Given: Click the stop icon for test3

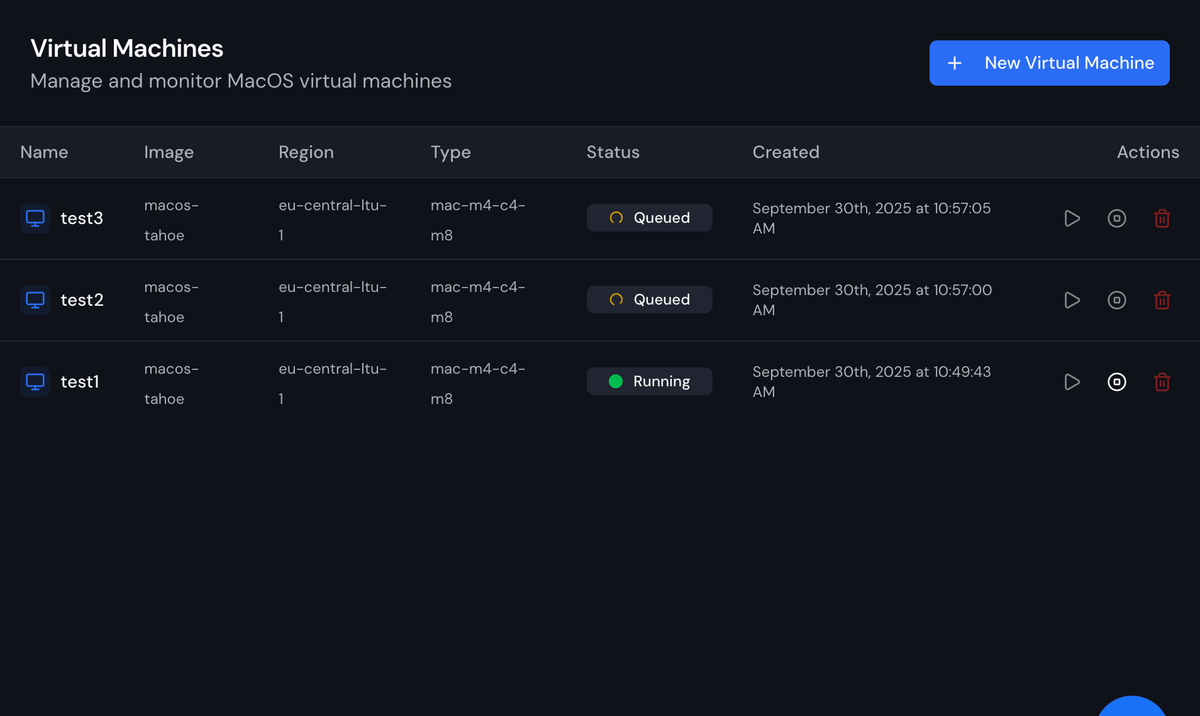Looking at the screenshot, I should [x=1117, y=218].
